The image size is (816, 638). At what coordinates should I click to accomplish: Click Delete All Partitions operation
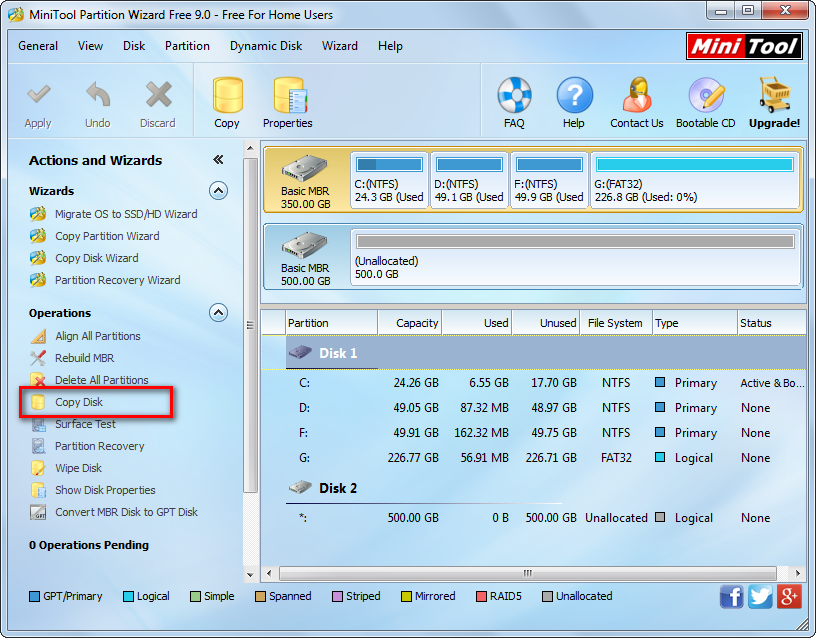point(101,380)
